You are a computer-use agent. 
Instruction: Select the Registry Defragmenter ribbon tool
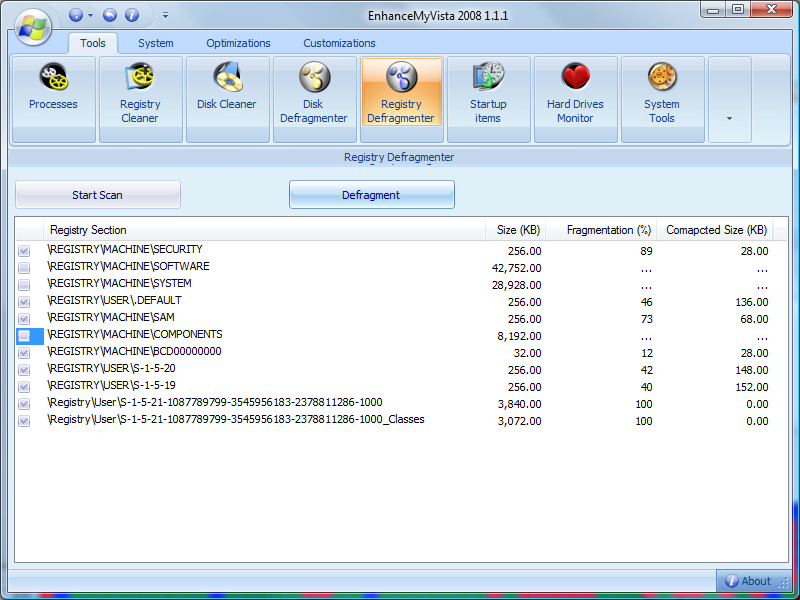click(x=402, y=99)
